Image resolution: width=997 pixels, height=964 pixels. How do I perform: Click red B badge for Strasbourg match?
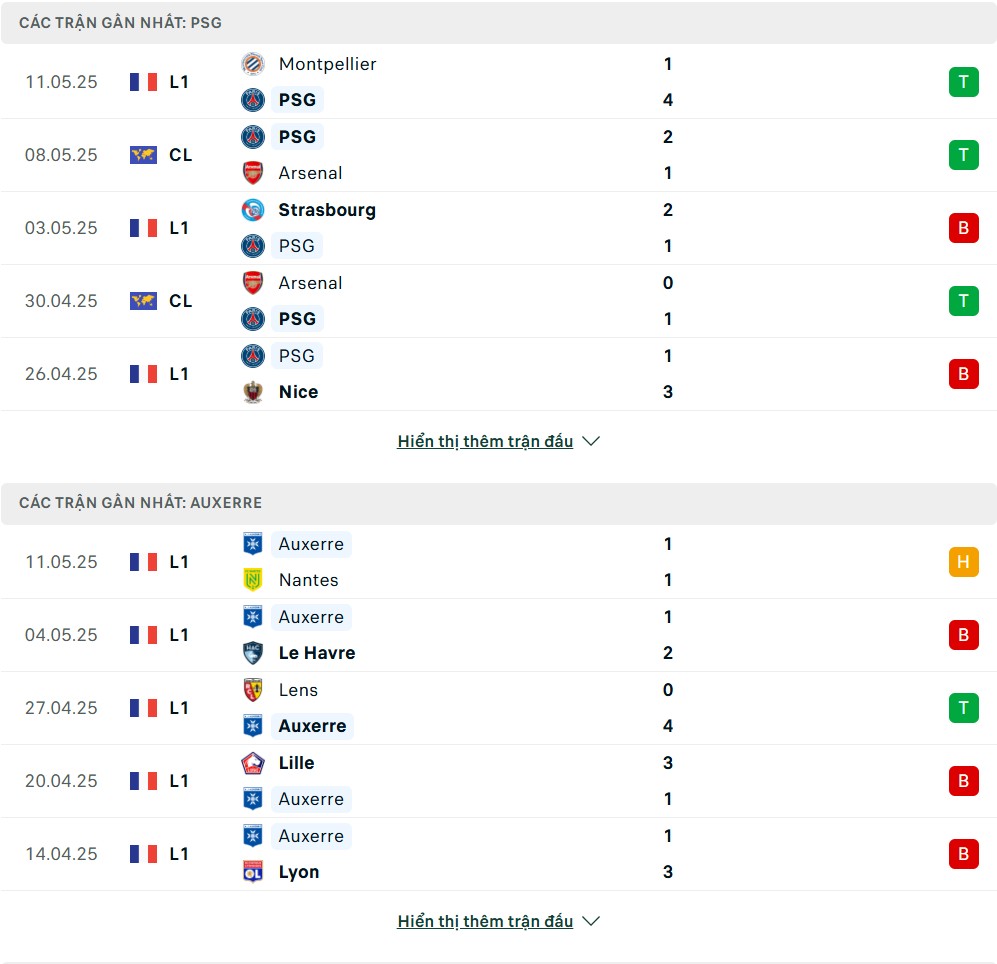click(x=963, y=228)
